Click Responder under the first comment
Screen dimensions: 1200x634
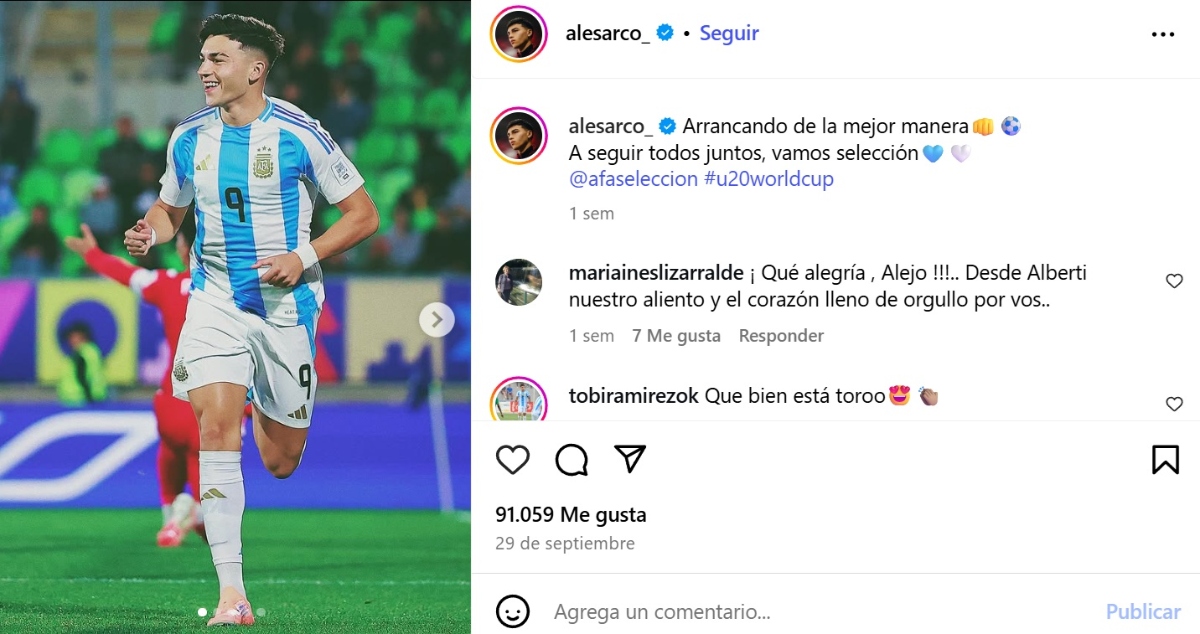[x=781, y=336]
